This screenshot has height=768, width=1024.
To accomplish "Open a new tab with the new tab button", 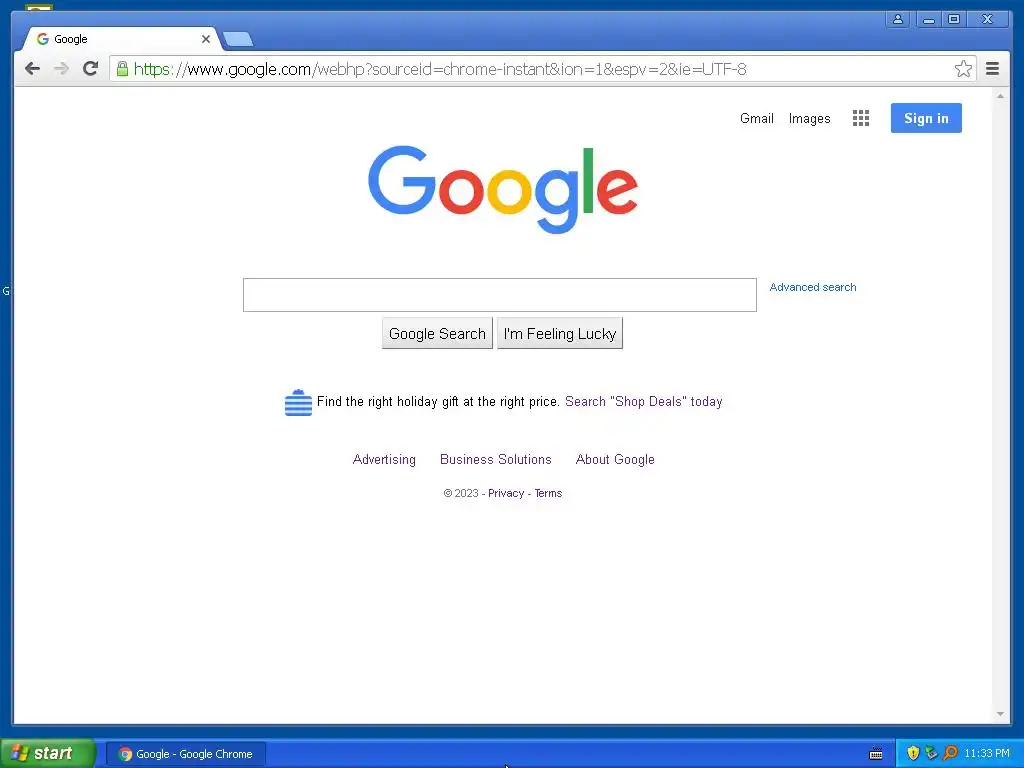I will [238, 39].
